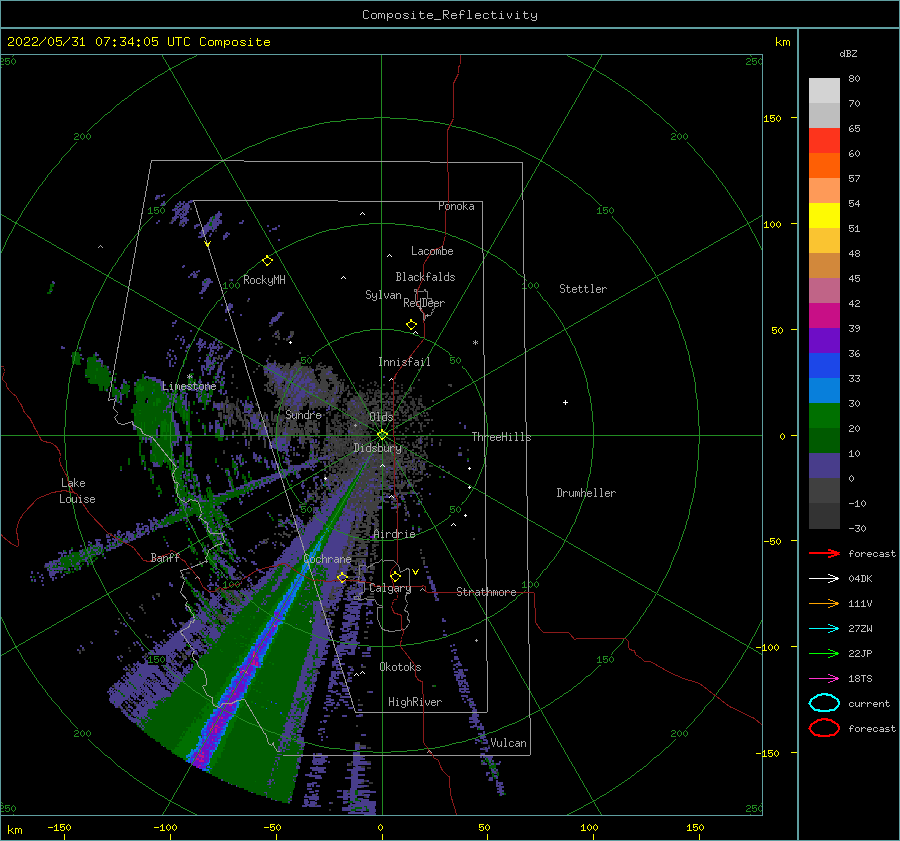
Task: Click the Olds town label
Action: [381, 417]
